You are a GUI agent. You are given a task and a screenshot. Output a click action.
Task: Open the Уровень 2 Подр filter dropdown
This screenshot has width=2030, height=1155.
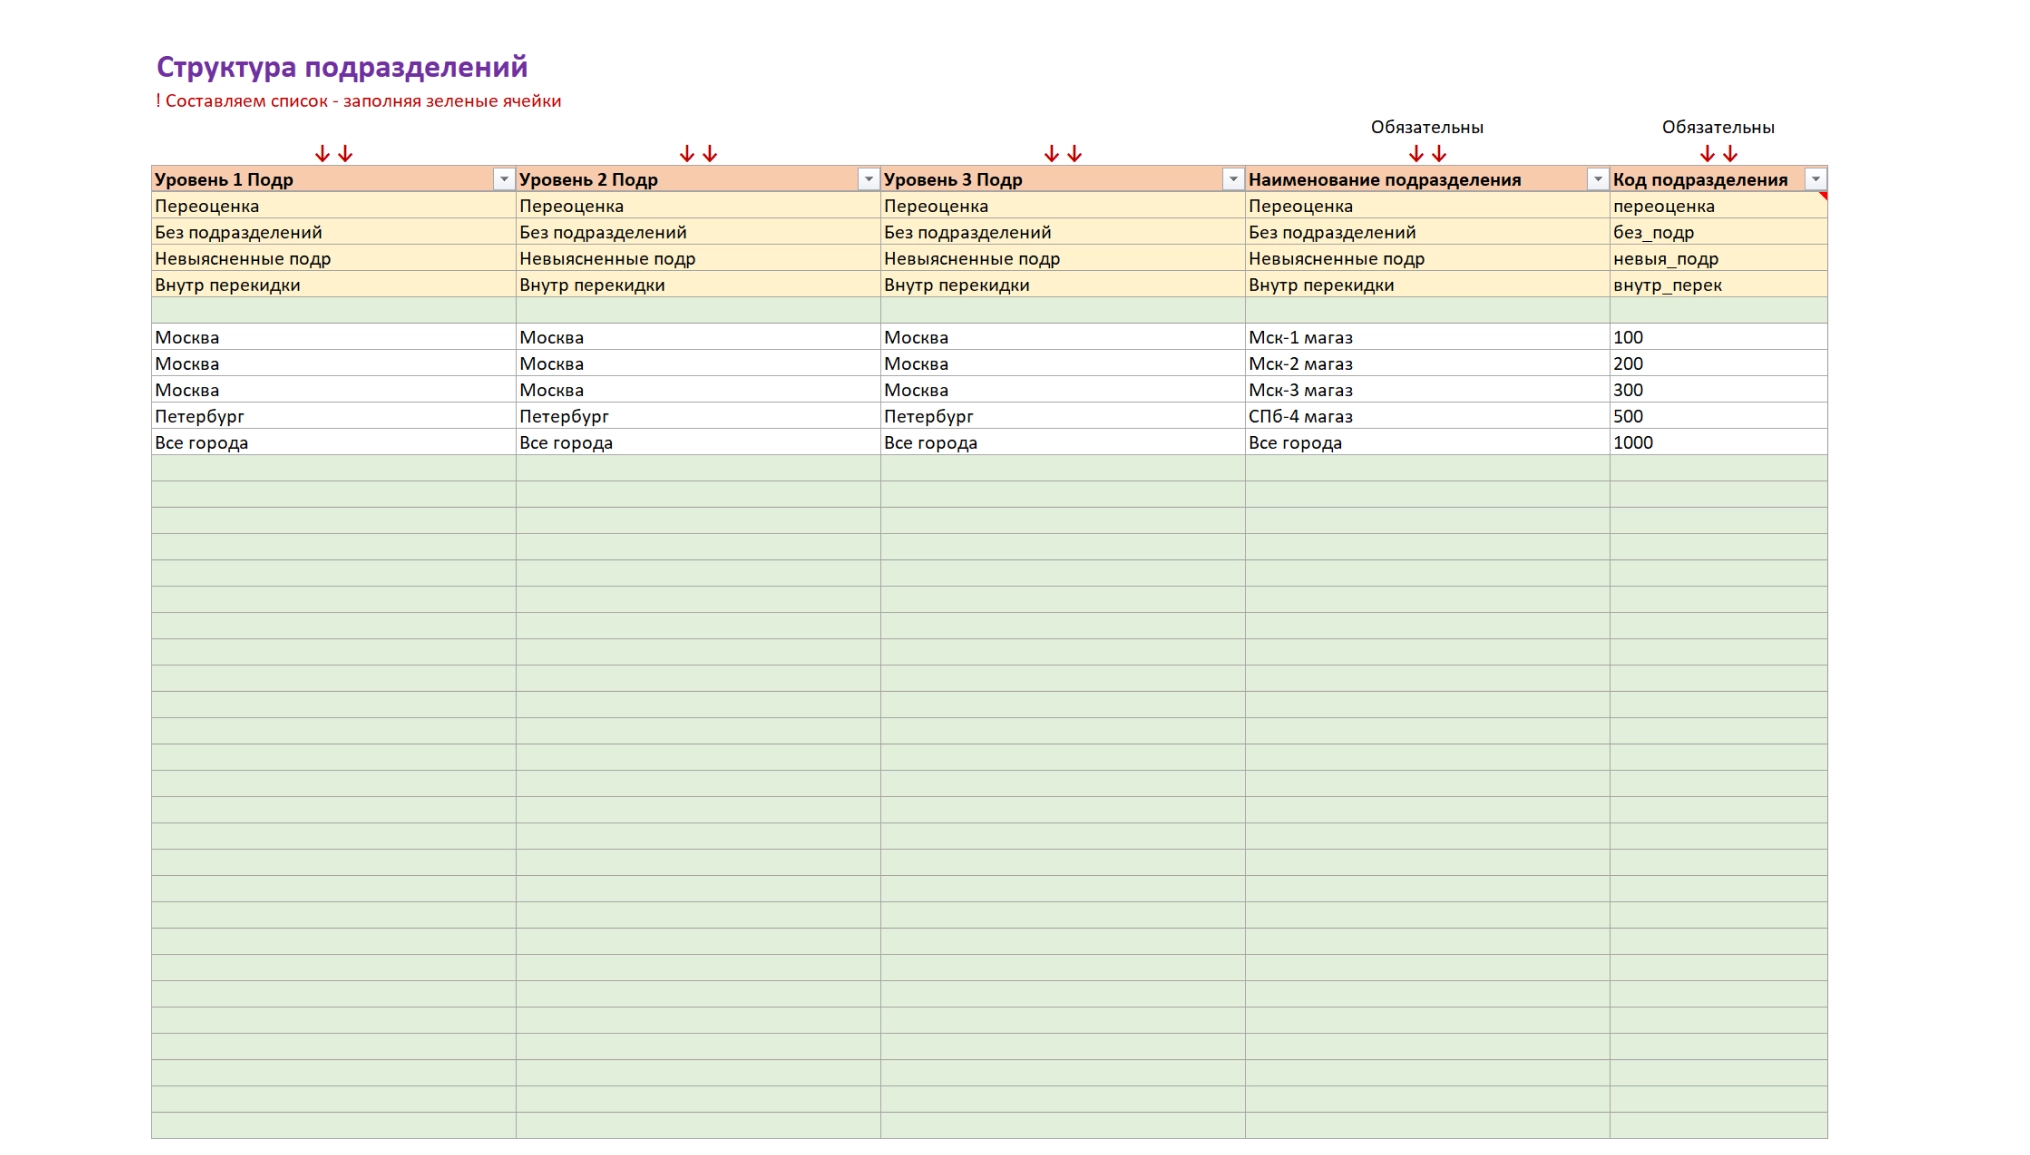point(868,179)
